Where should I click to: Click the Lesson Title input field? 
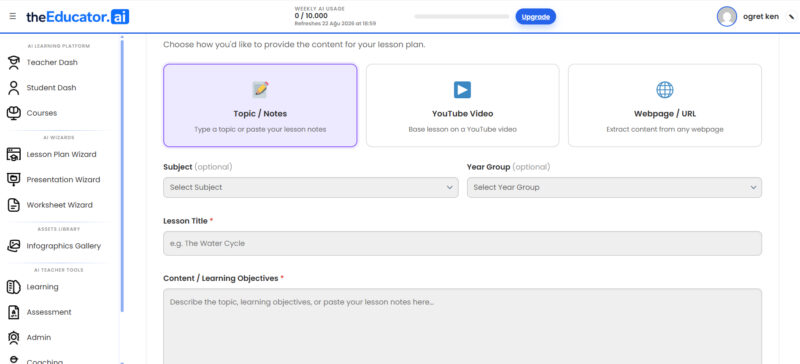tap(462, 244)
